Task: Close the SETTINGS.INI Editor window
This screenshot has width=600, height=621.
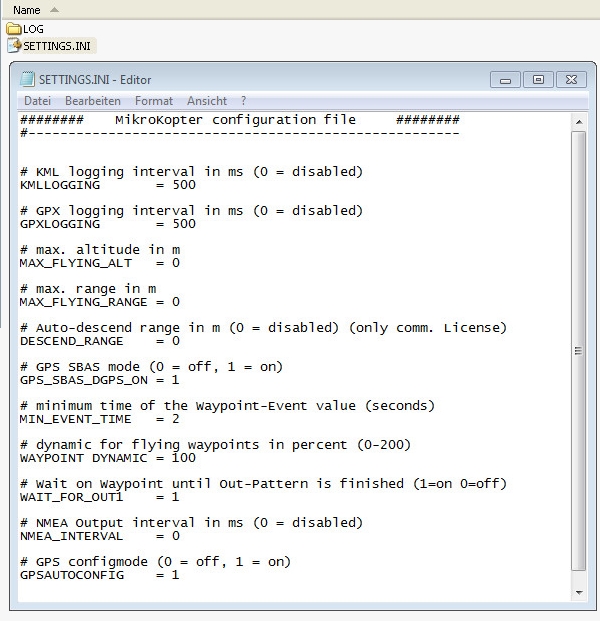Action: 569,79
